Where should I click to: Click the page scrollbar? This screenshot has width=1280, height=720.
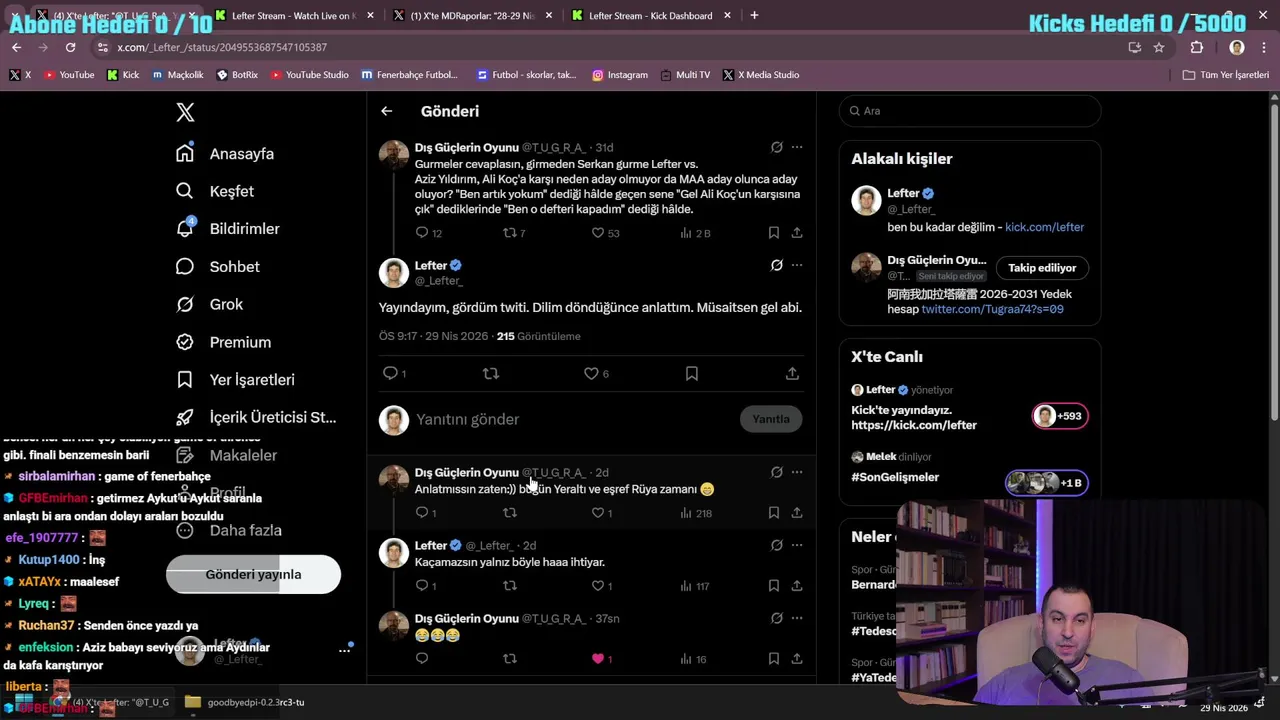coord(1274,260)
